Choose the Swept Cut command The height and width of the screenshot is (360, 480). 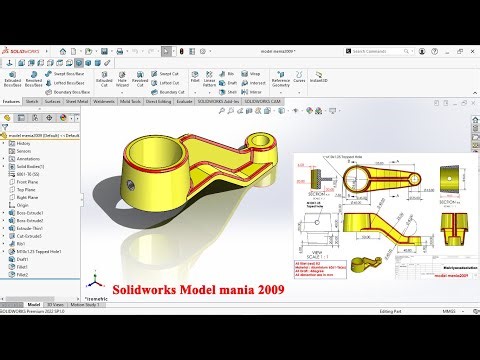pyautogui.click(x=165, y=74)
